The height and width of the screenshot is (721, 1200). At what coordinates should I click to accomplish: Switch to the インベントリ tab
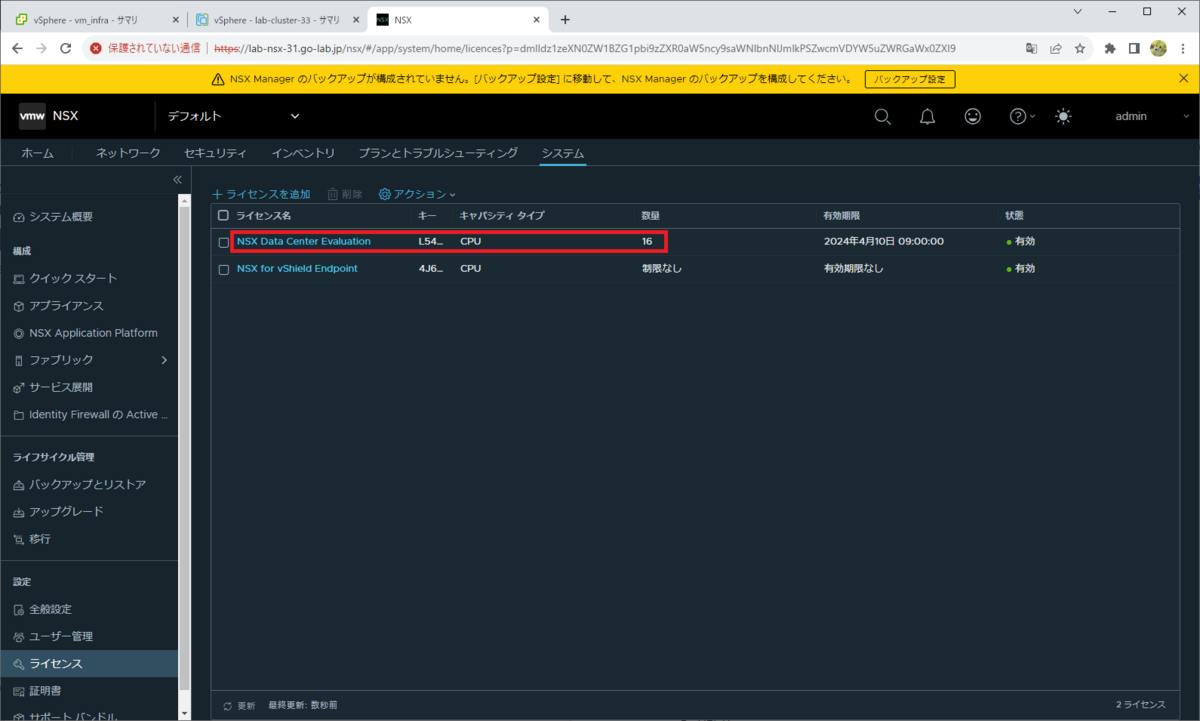coord(303,153)
